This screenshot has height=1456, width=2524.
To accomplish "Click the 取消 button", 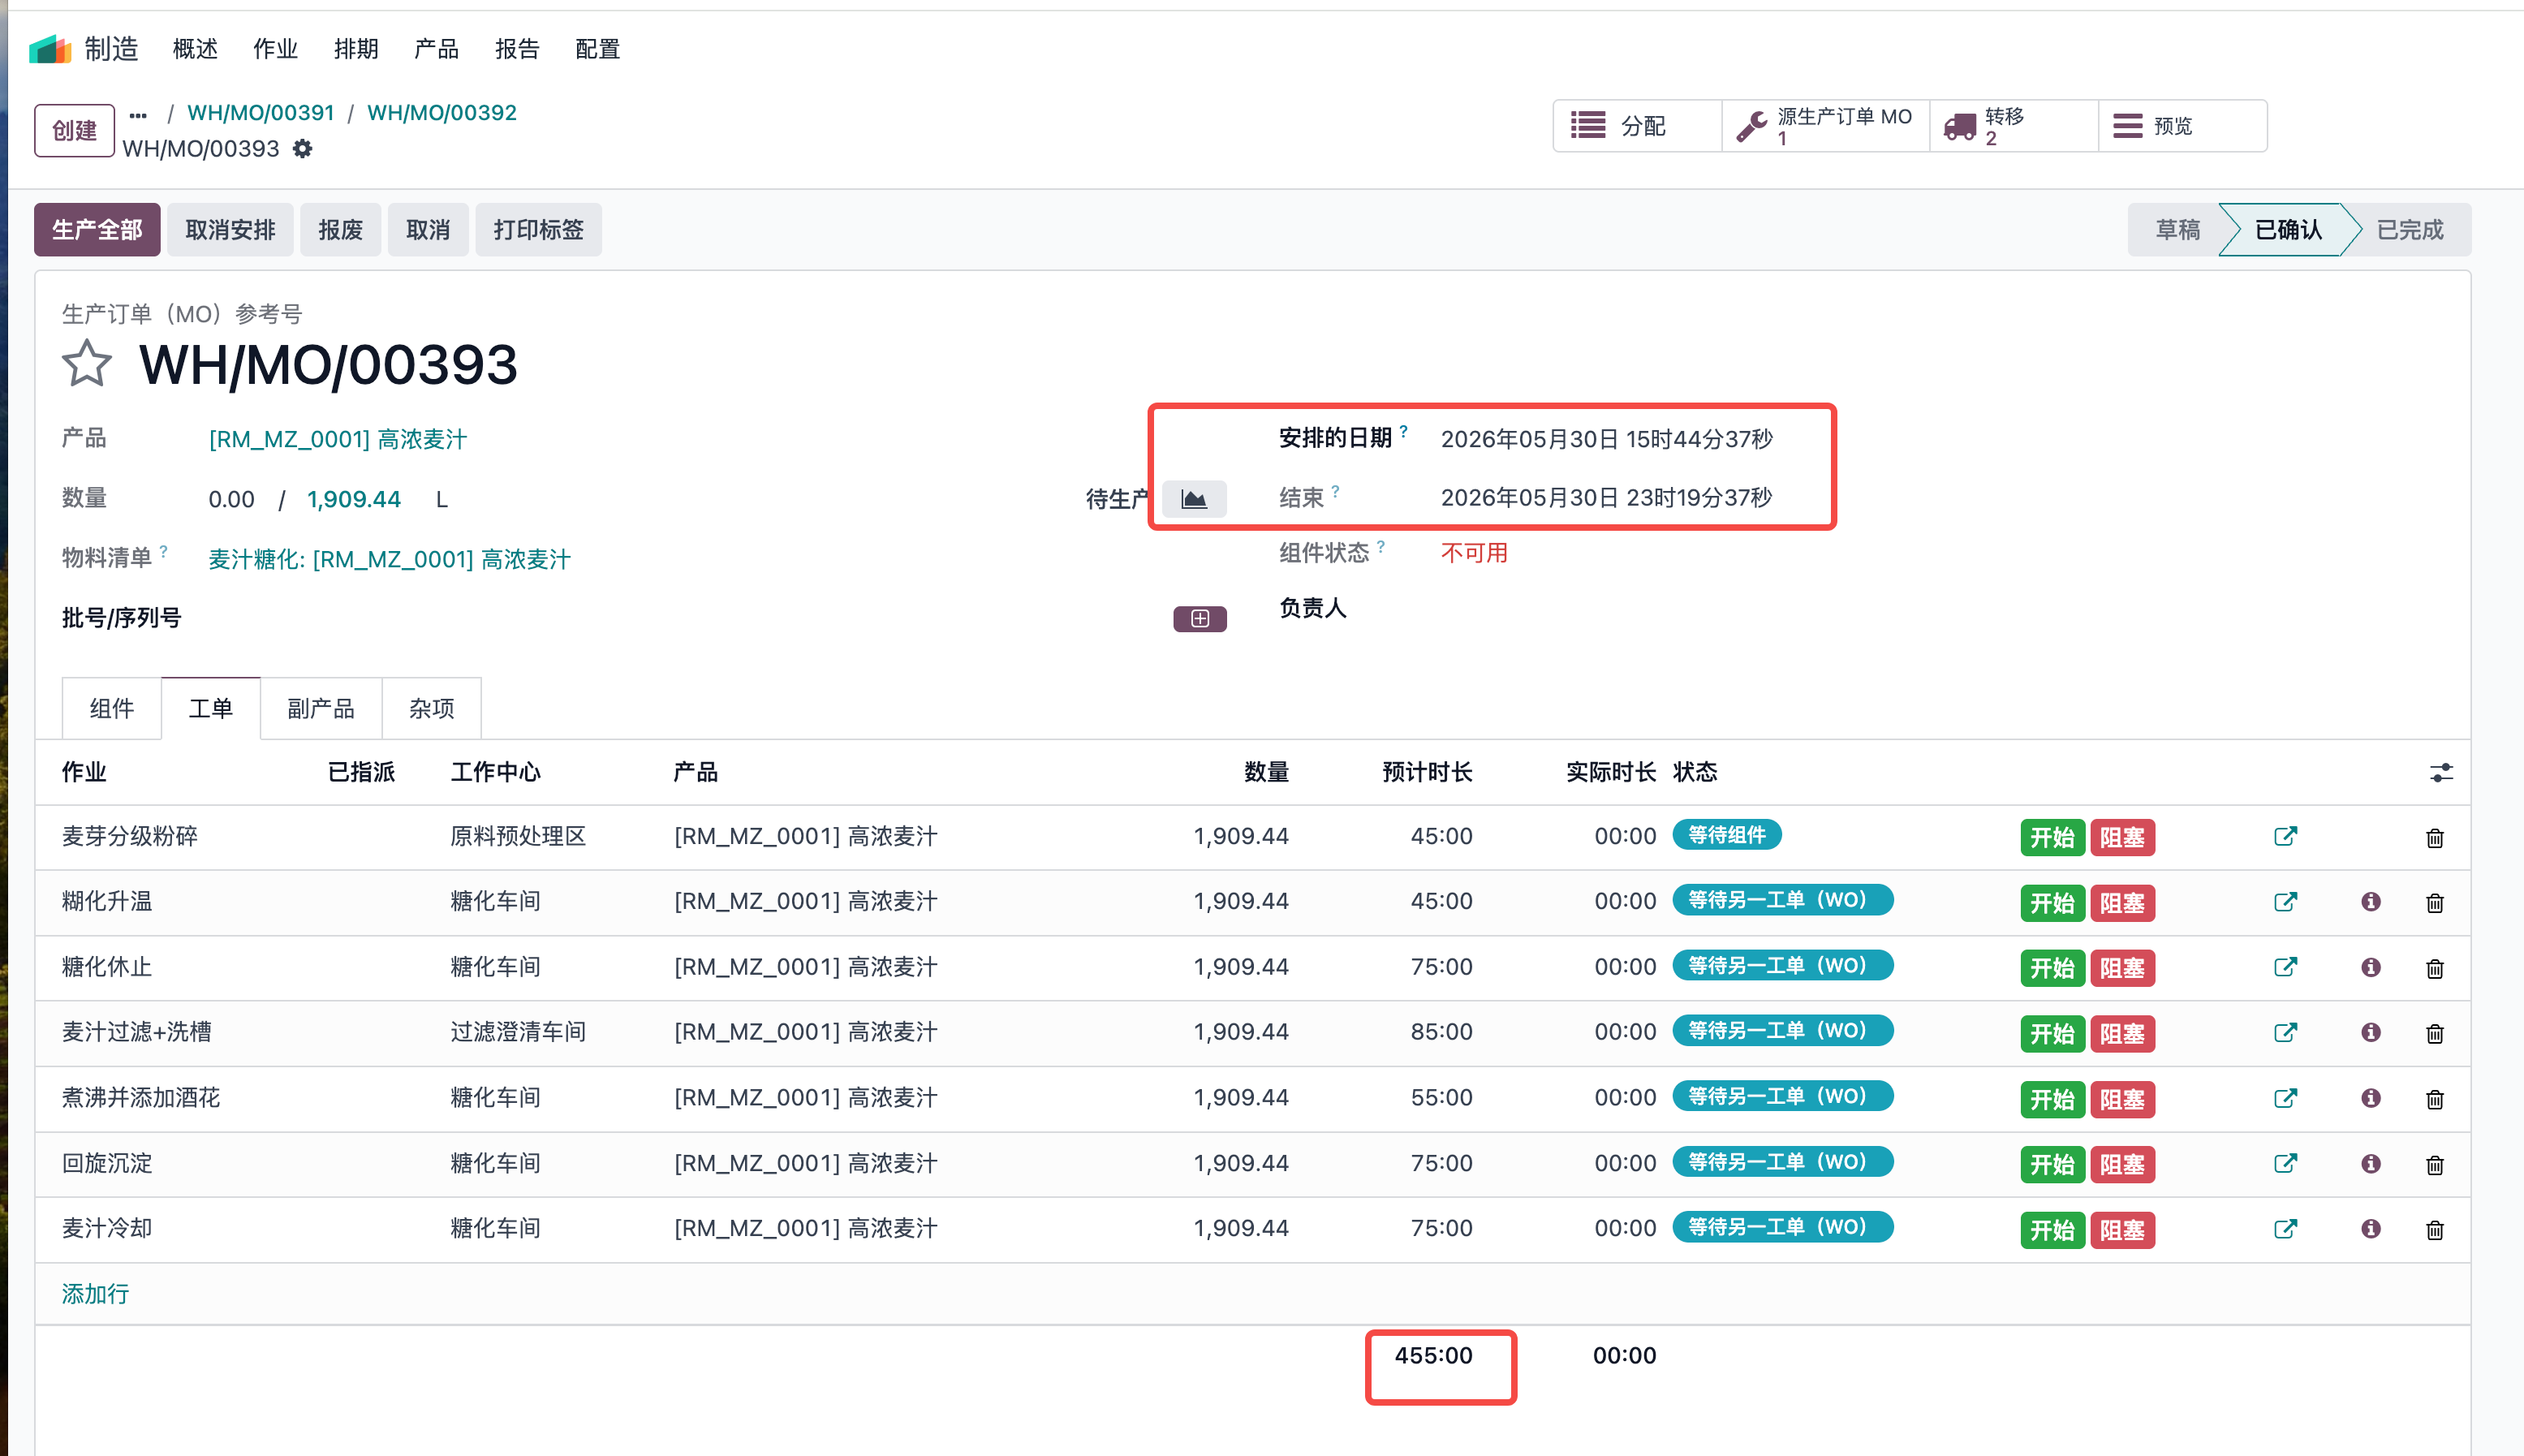I will [428, 230].
